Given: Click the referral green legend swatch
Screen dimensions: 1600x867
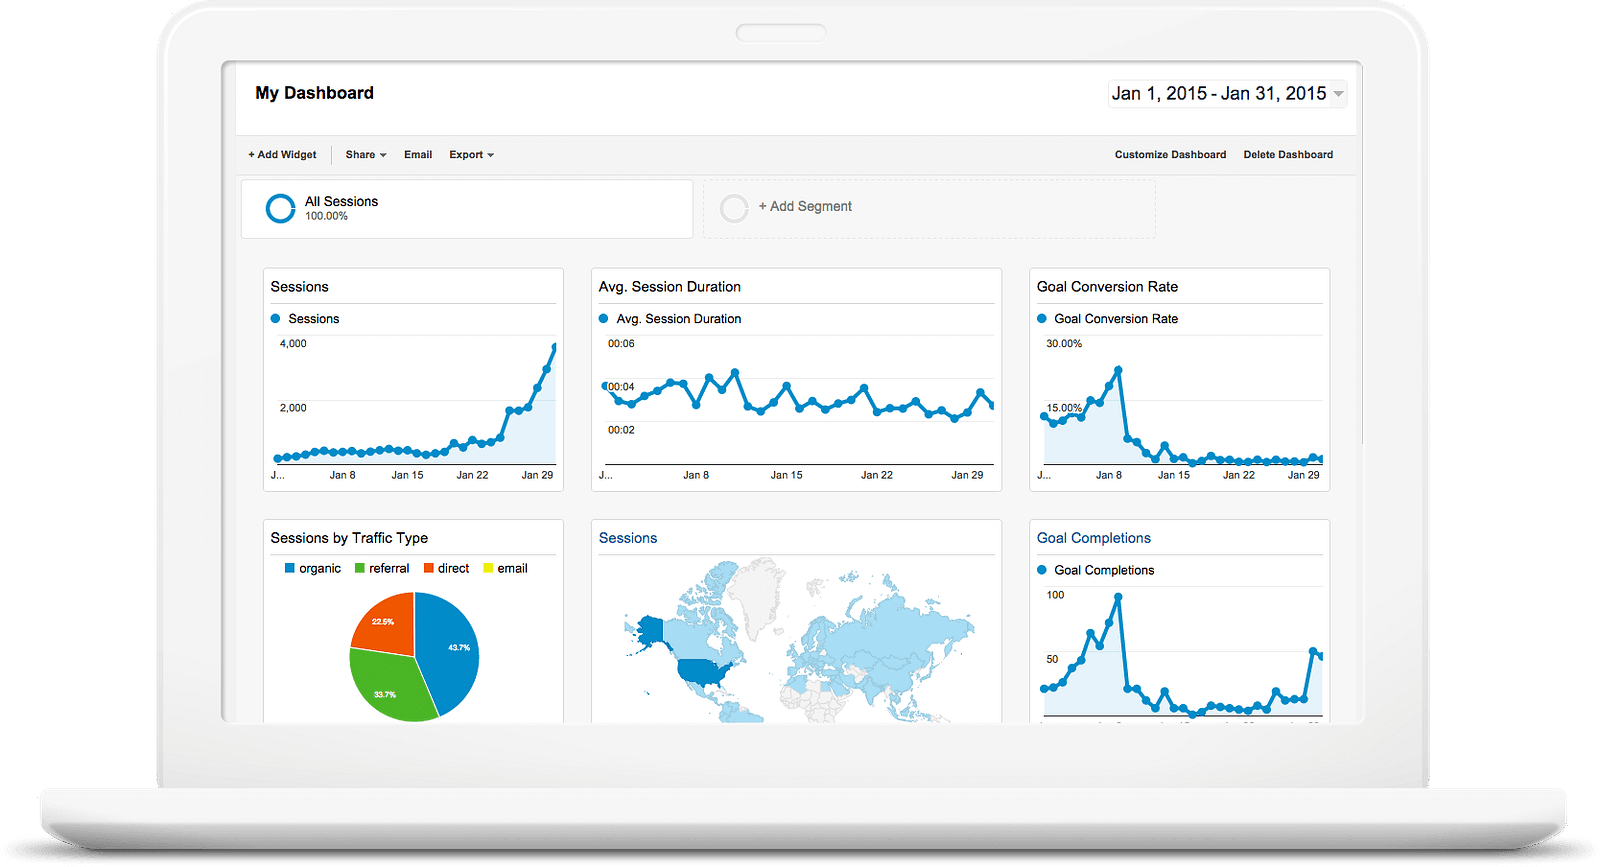Looking at the screenshot, I should click(360, 568).
